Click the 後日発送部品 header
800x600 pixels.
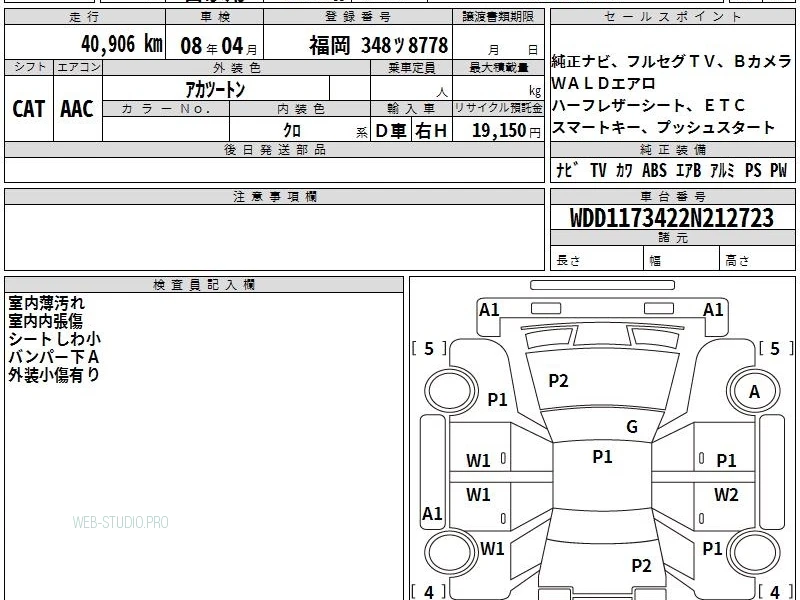(x=274, y=149)
